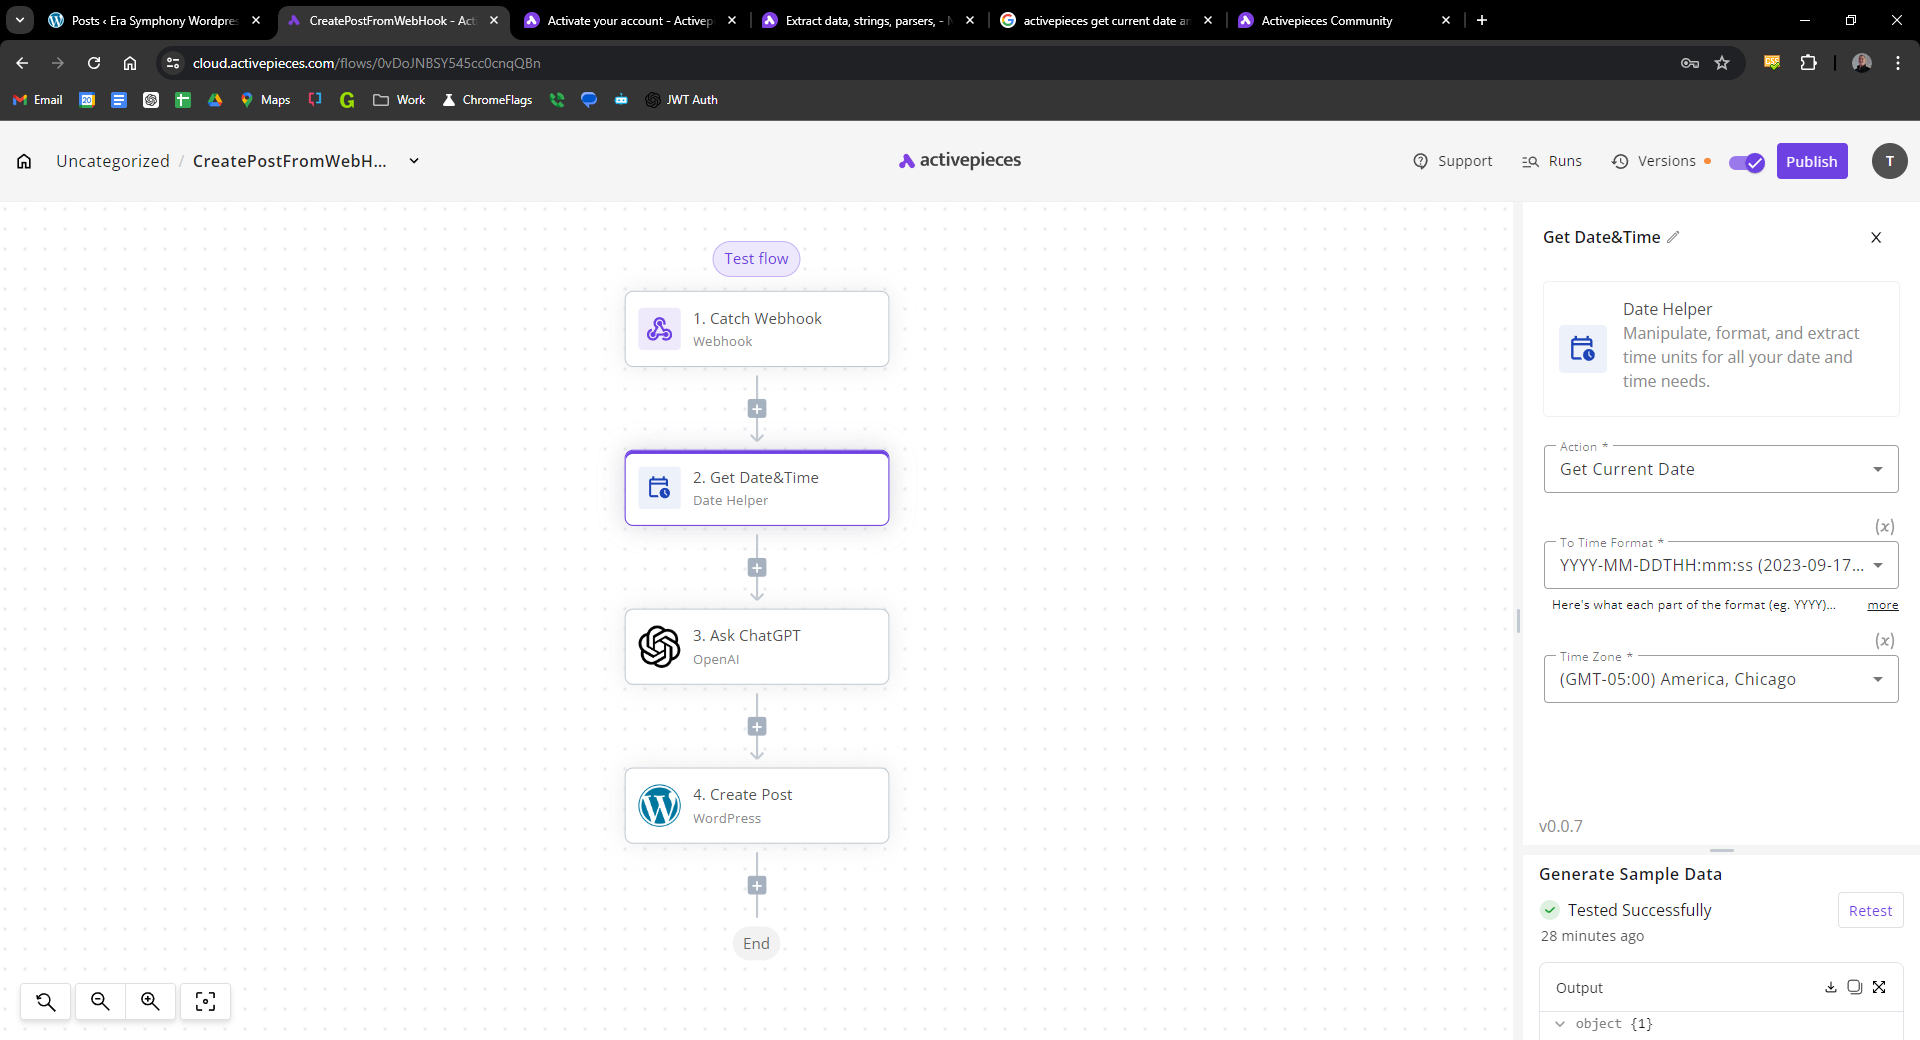Zoom out the flow canvas
Viewport: 1920px width, 1040px height.
click(x=100, y=1001)
